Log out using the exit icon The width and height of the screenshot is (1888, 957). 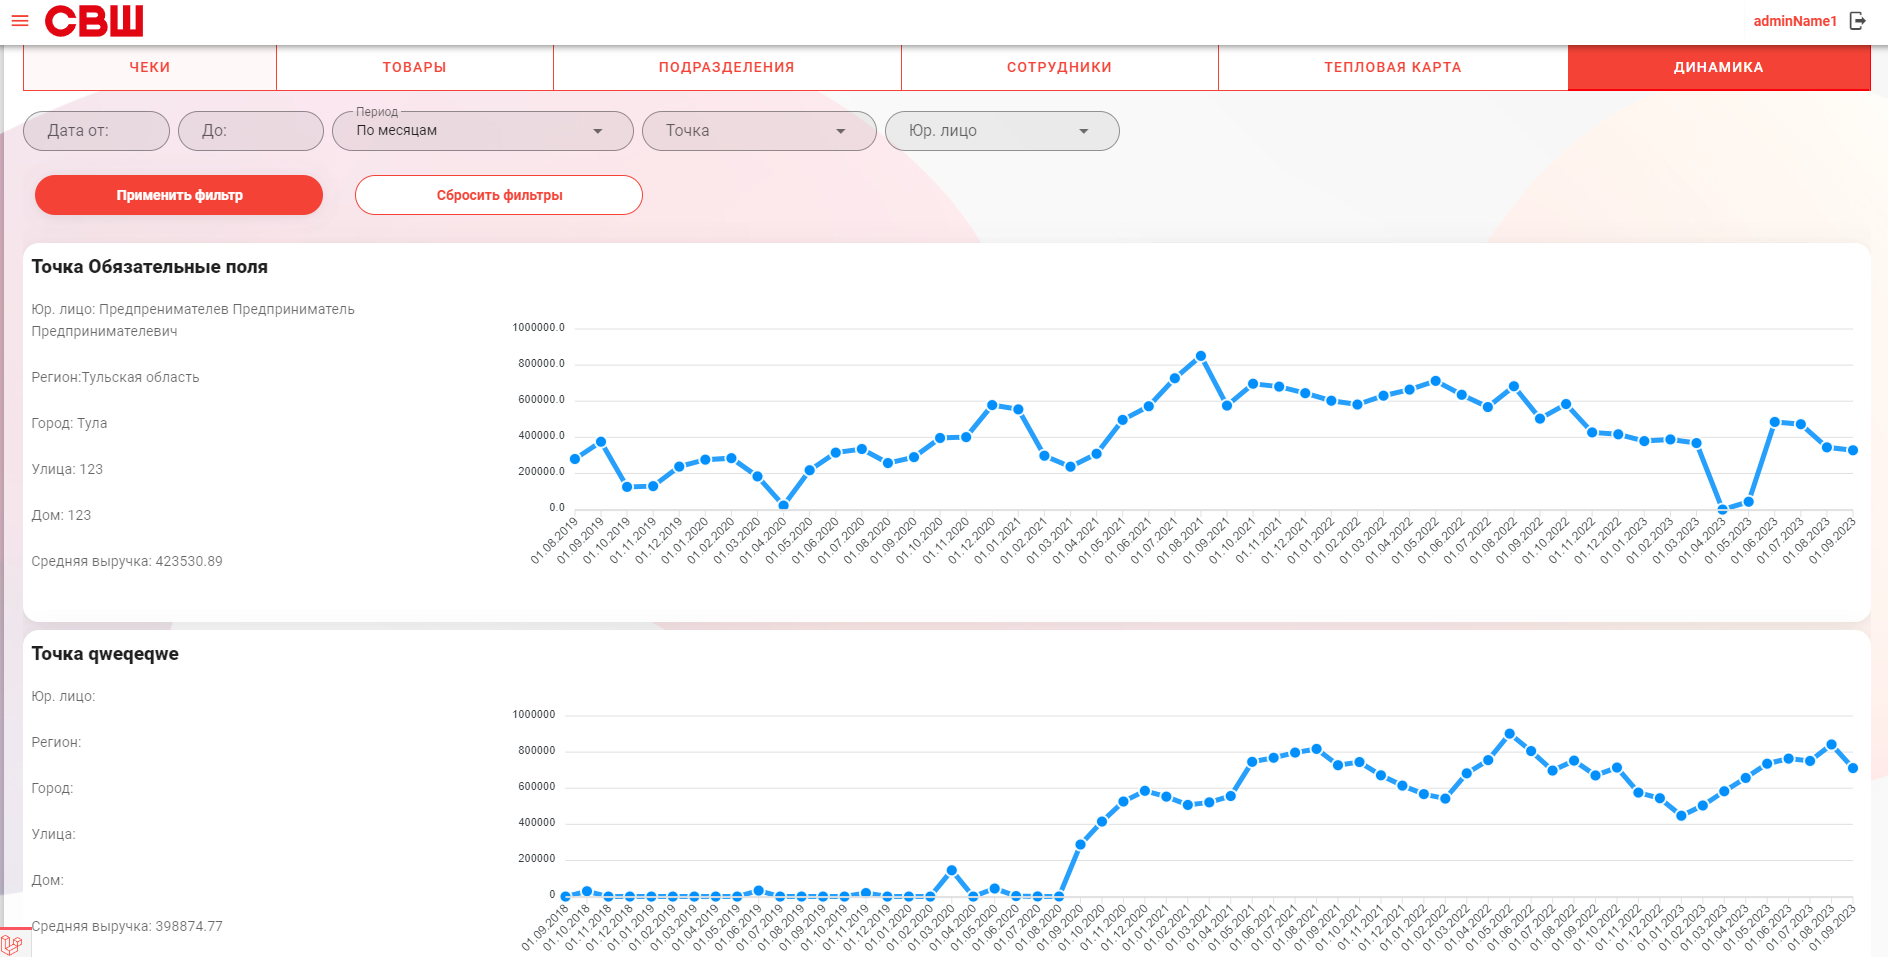click(1858, 21)
